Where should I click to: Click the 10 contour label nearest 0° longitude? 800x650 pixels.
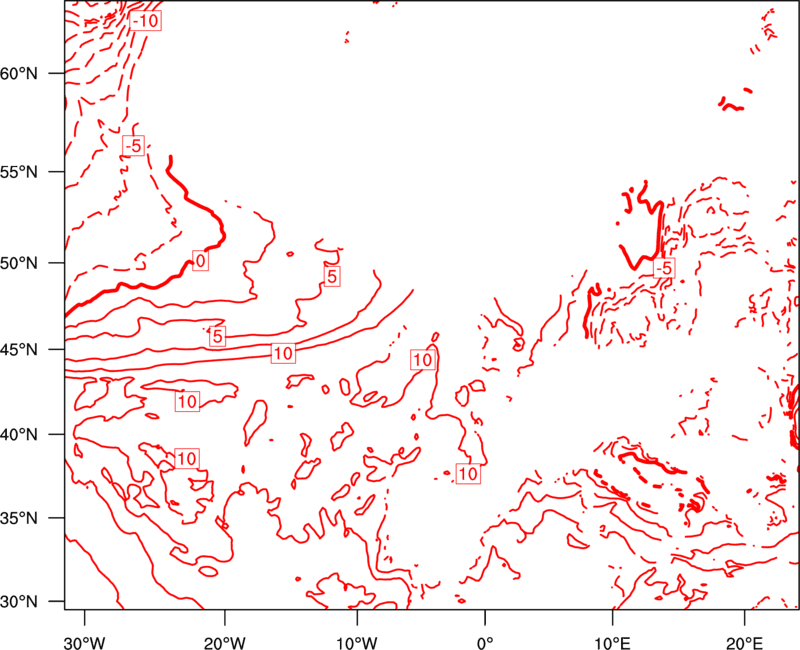point(468,474)
